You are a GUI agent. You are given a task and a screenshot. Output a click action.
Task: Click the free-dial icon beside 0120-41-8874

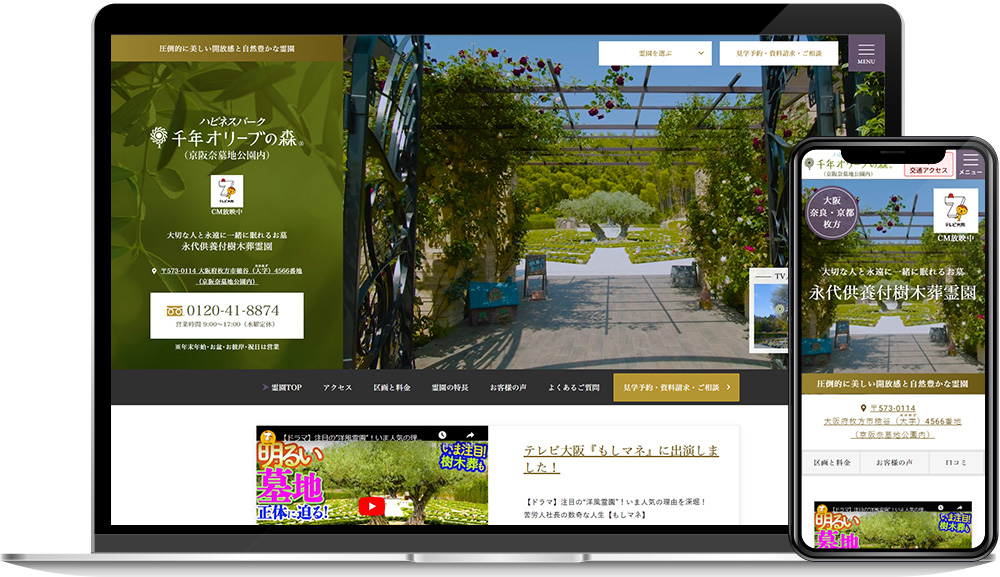coord(175,311)
